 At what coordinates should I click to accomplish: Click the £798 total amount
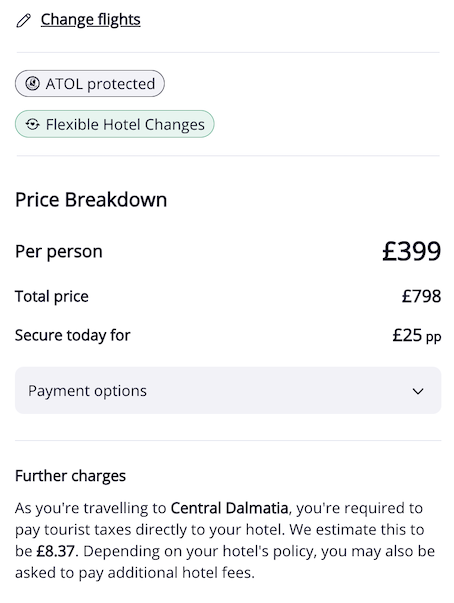coord(421,296)
